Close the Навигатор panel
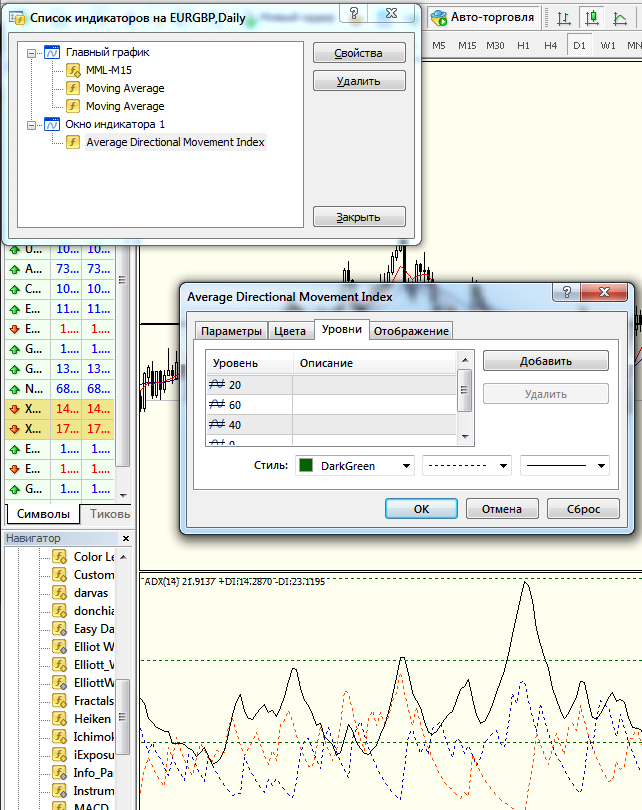The height and width of the screenshot is (810, 642). click(x=126, y=539)
